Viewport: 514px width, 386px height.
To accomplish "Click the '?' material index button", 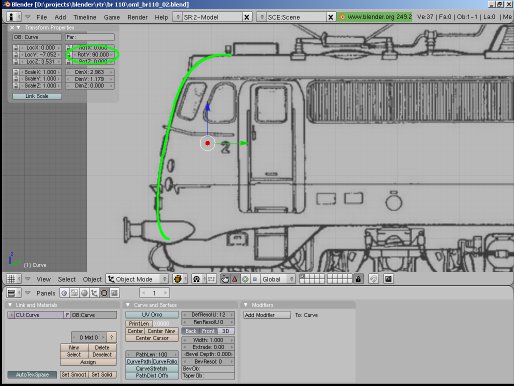I will coord(112,337).
